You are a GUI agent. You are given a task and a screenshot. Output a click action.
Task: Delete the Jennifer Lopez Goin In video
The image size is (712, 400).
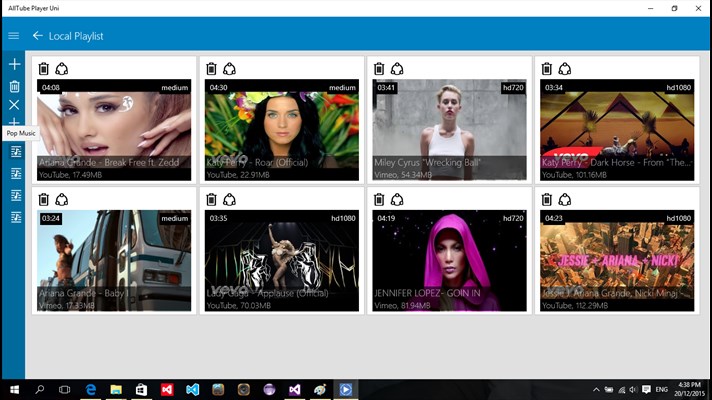coord(379,199)
